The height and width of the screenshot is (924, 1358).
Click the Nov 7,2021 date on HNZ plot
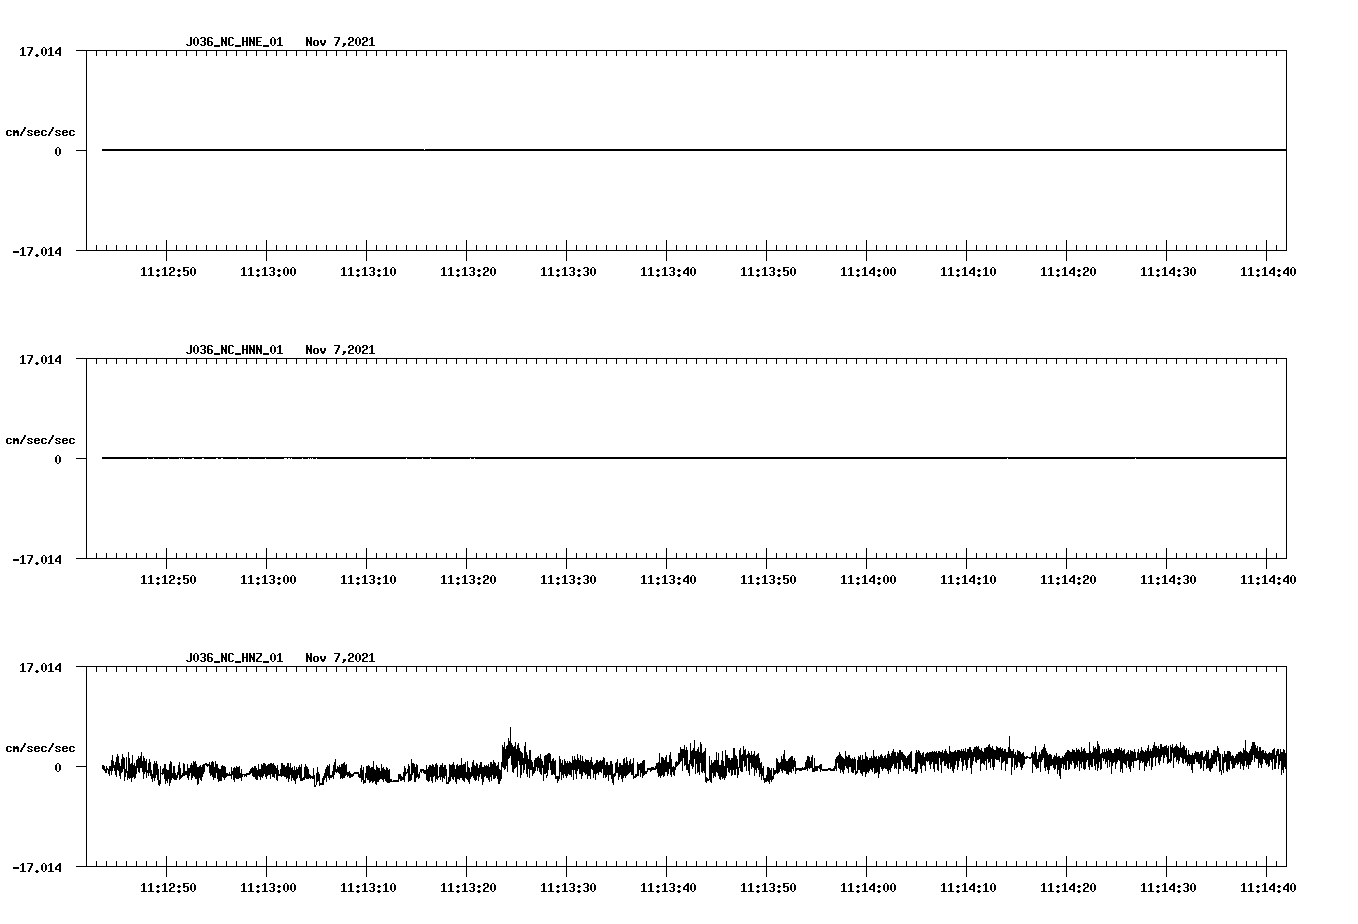coord(340,658)
